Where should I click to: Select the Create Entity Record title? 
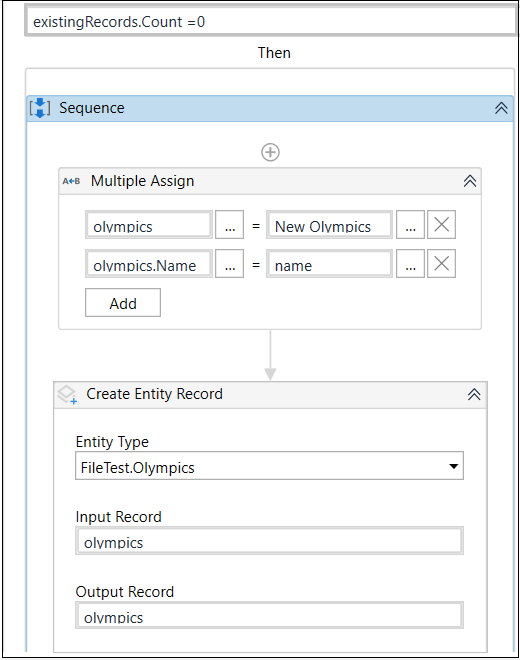point(155,394)
